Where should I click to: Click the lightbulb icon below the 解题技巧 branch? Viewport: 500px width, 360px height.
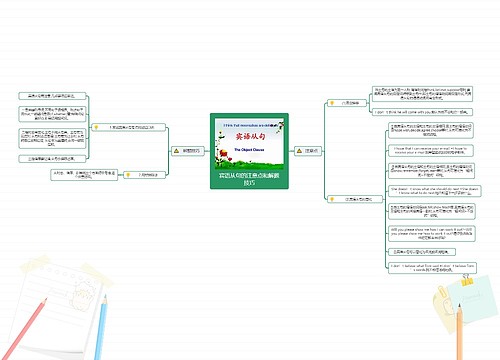click(x=128, y=175)
